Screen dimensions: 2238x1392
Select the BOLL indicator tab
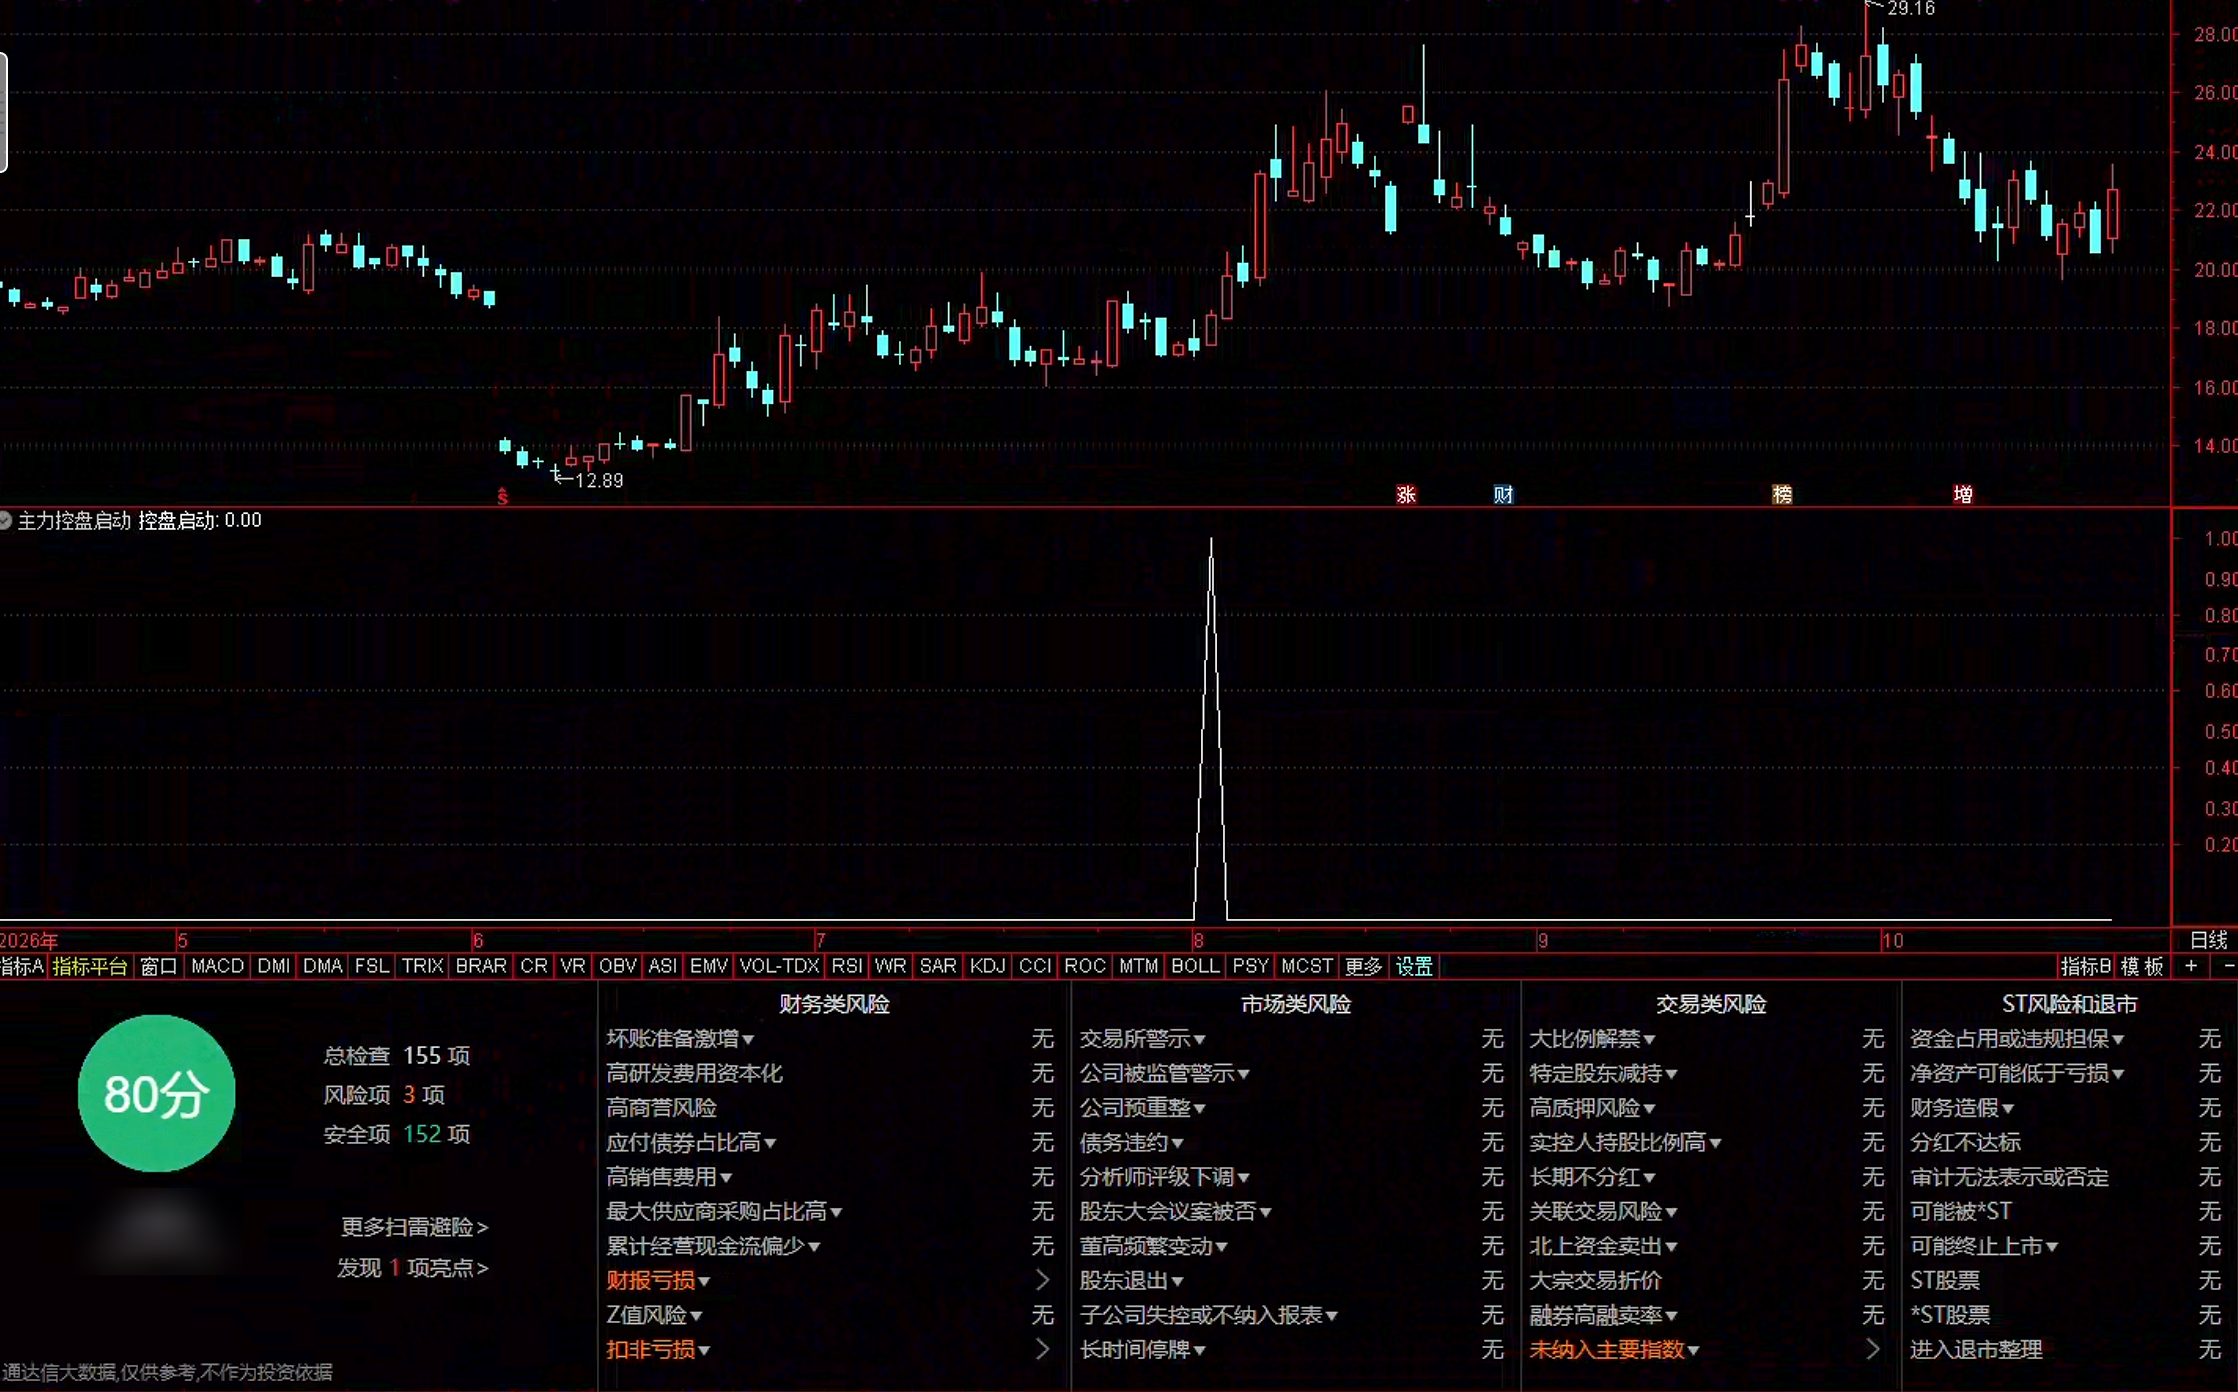(x=1195, y=966)
